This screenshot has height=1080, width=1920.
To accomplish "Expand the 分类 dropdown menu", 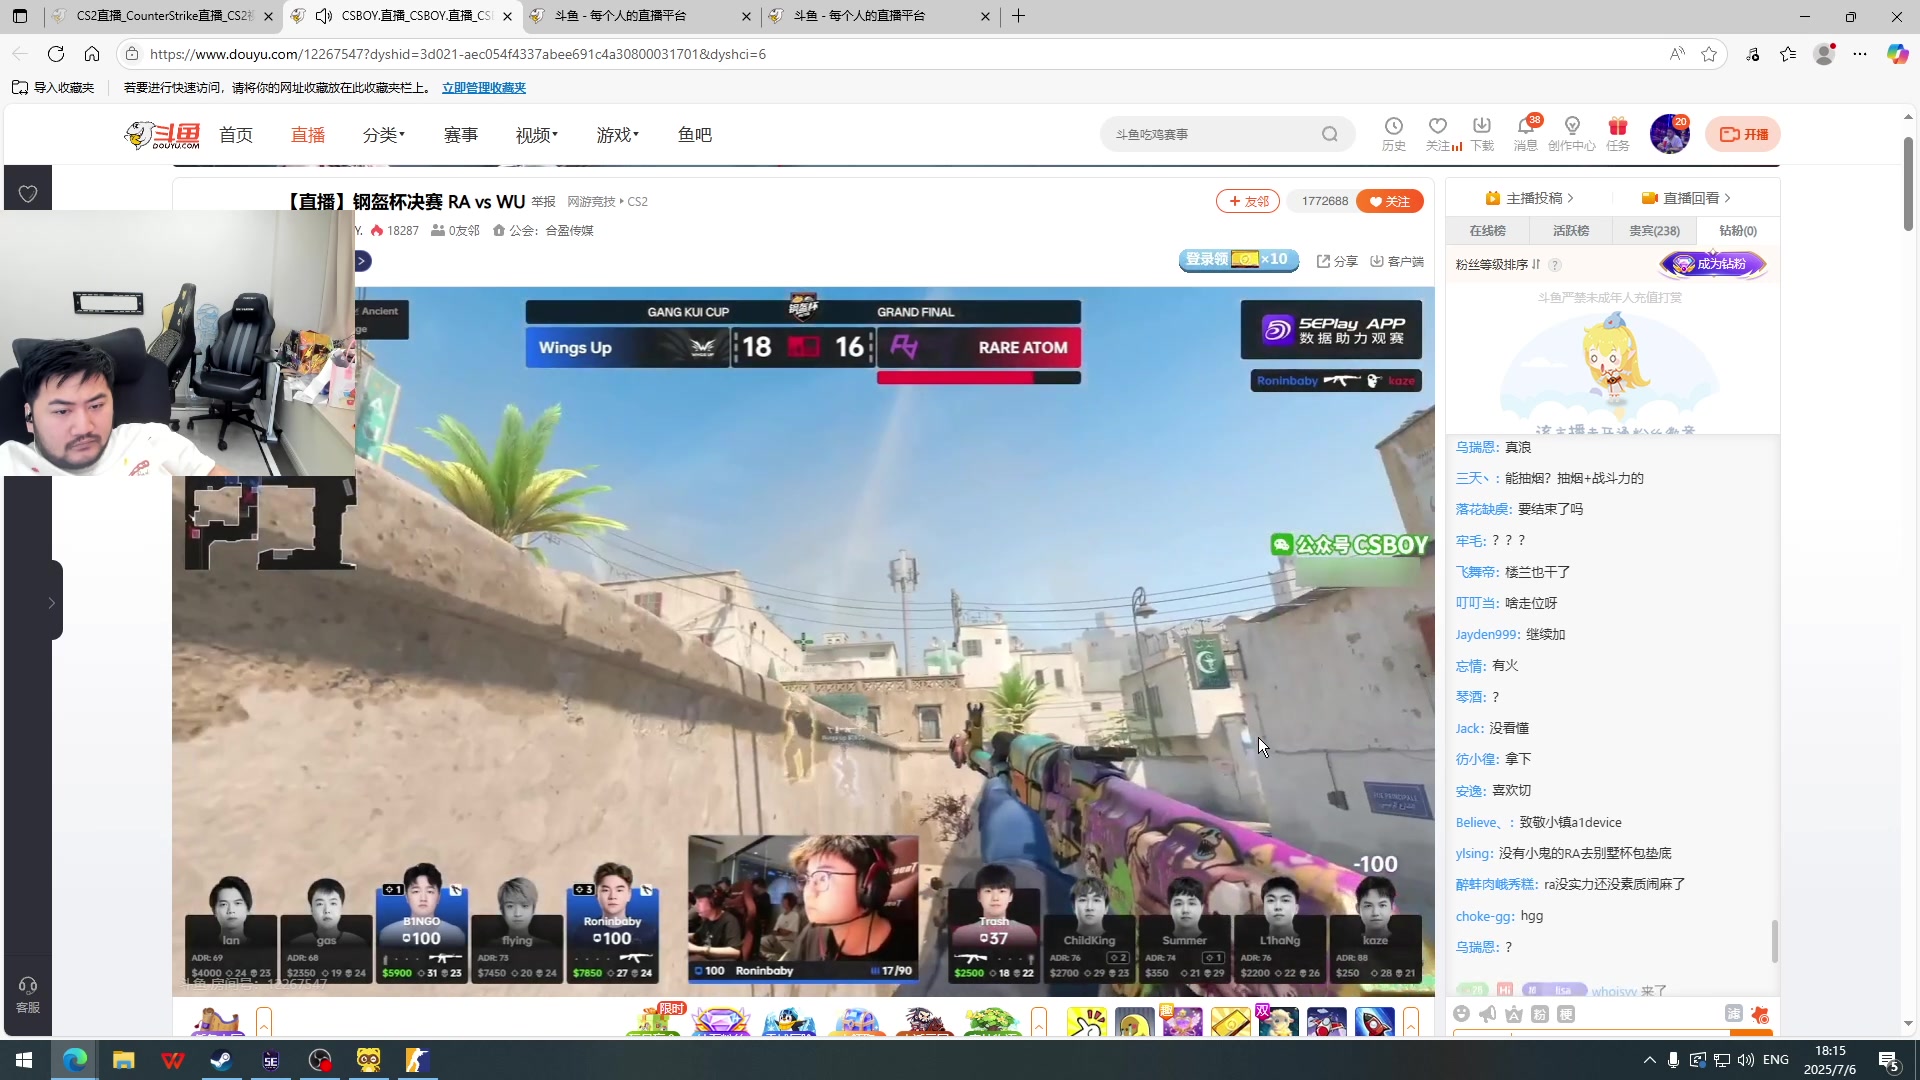I will (384, 135).
